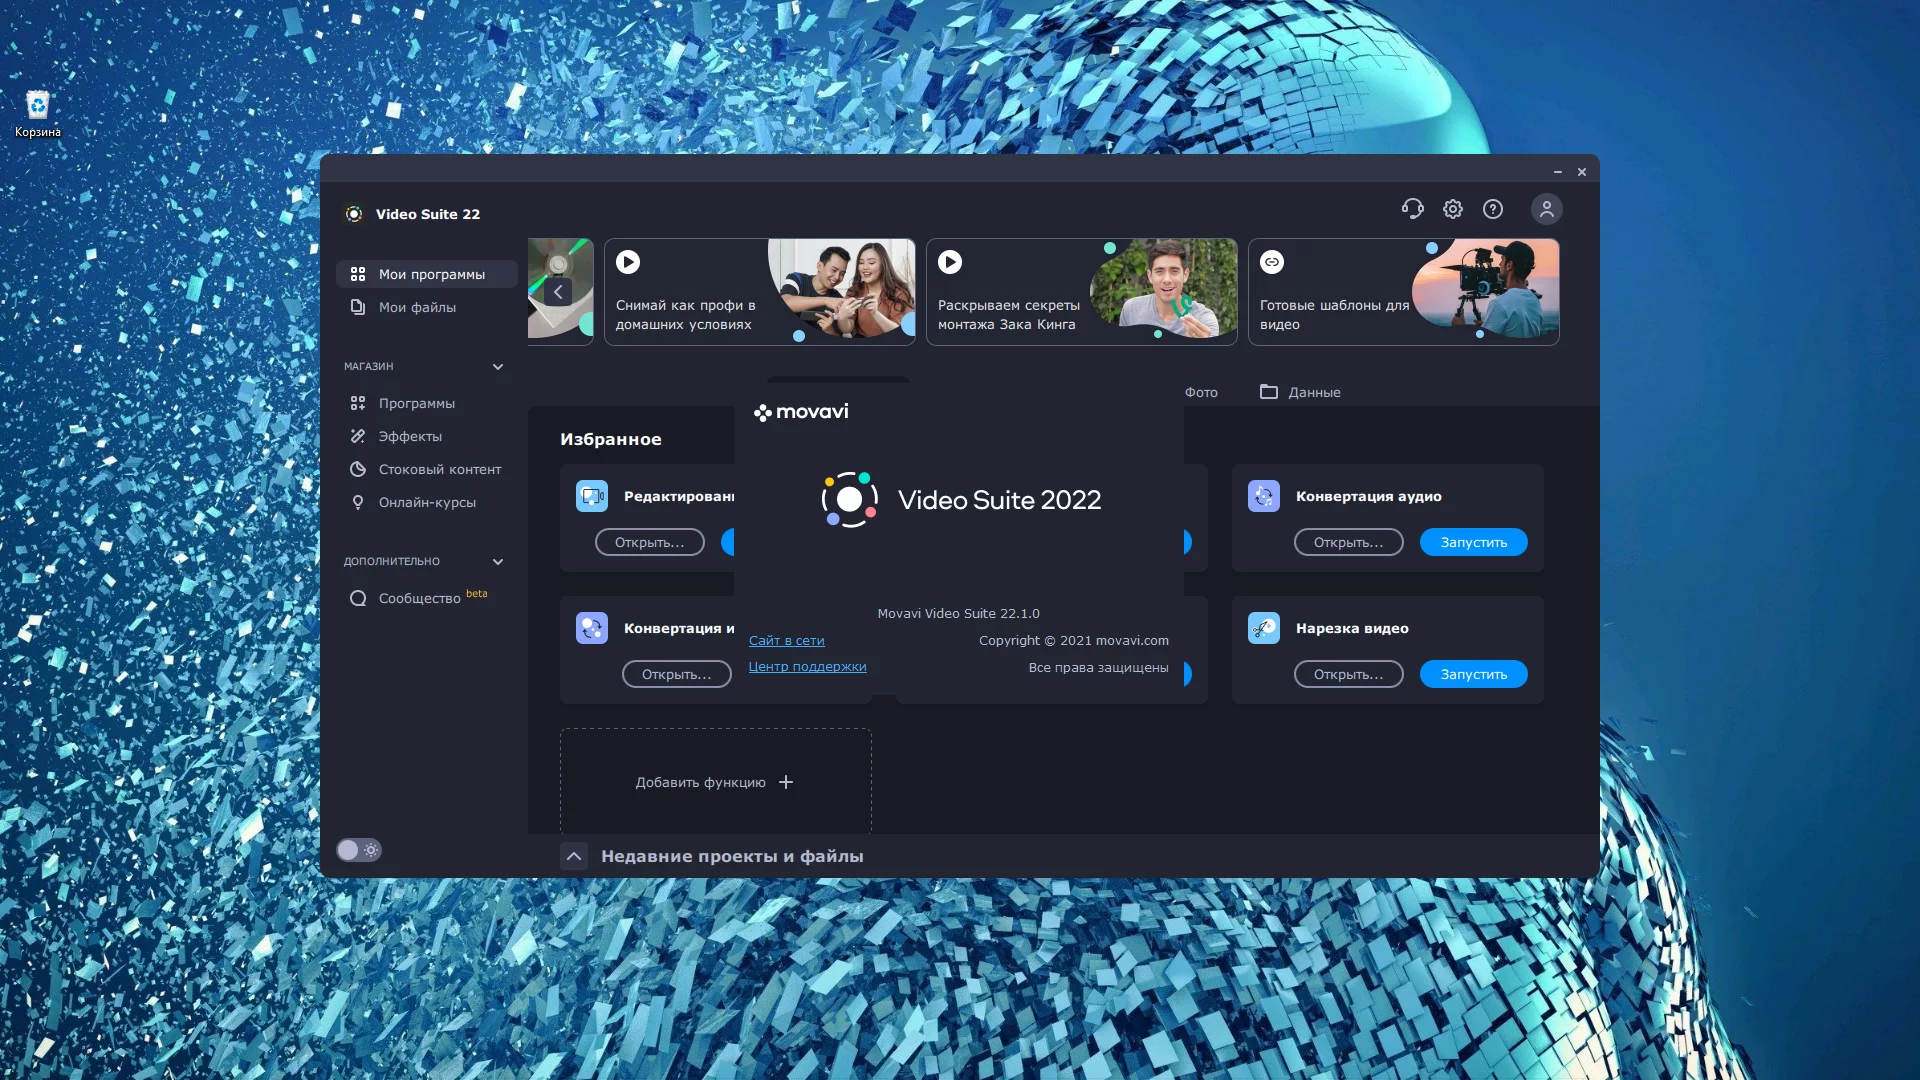This screenshot has width=1920, height=1080.
Task: Click Запустить for Конвертация аудио
Action: [1474, 542]
